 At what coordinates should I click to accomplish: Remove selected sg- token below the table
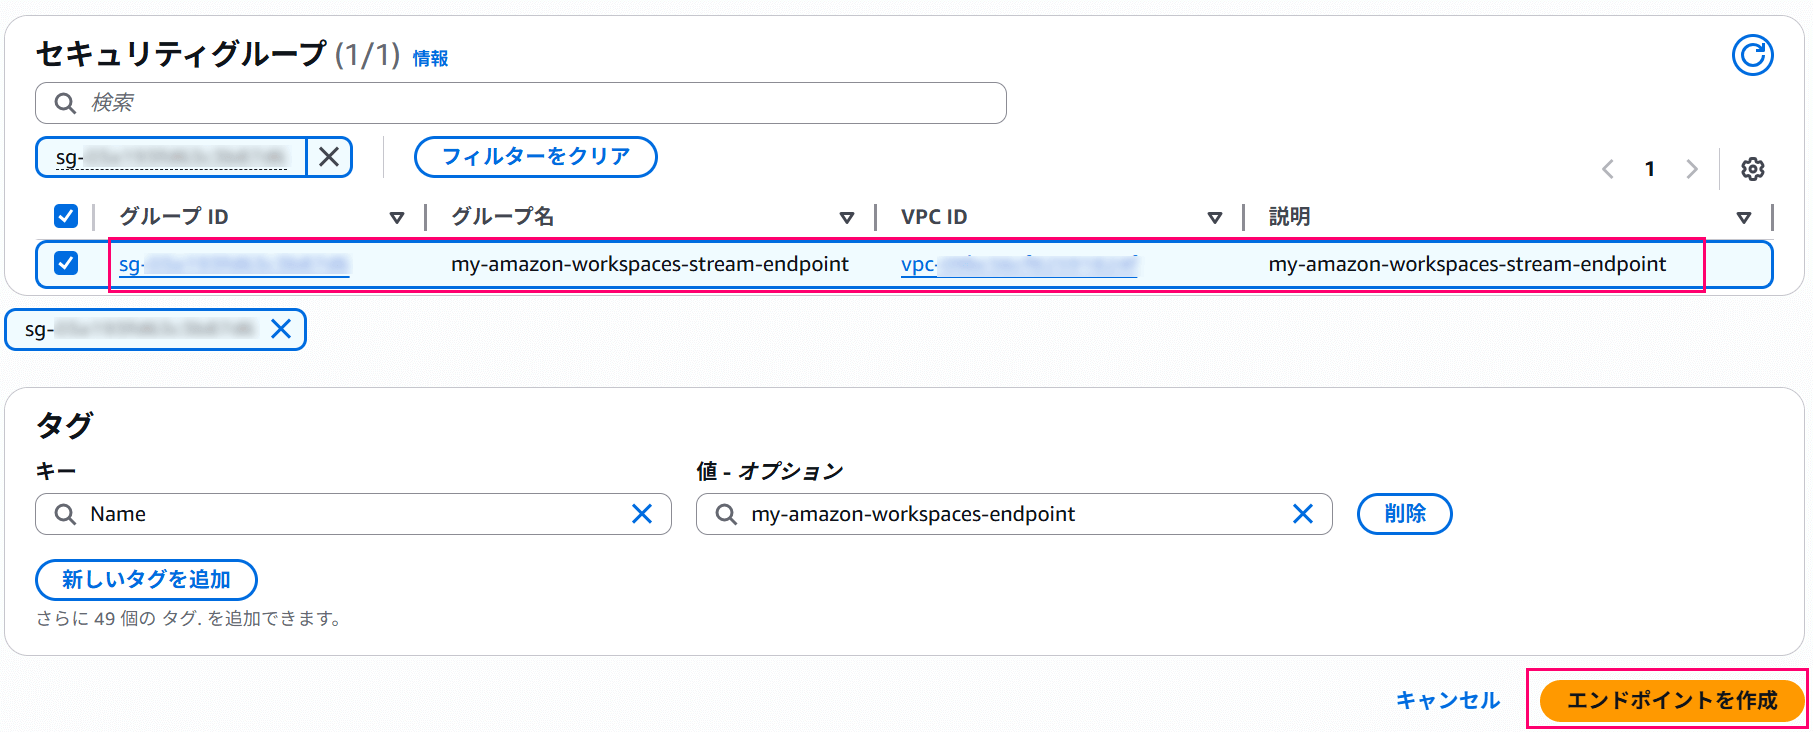(282, 329)
